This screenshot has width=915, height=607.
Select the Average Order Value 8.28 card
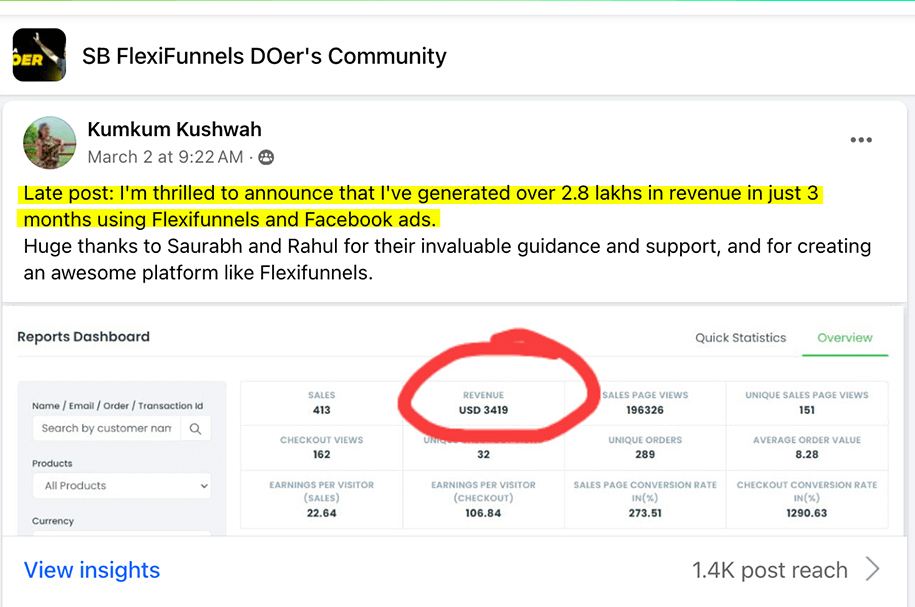point(806,447)
